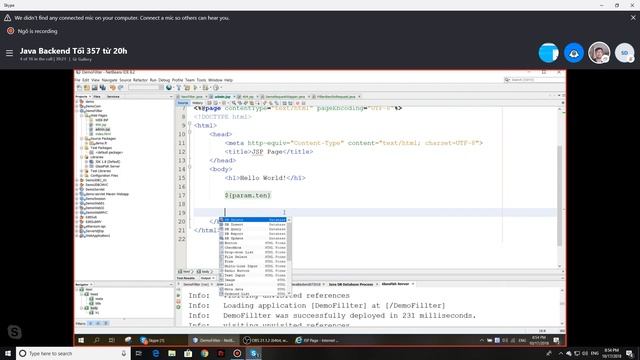This screenshot has width=640, height=360.
Task: Switch to the Files panel tab
Action: pyautogui.click(x=97, y=96)
